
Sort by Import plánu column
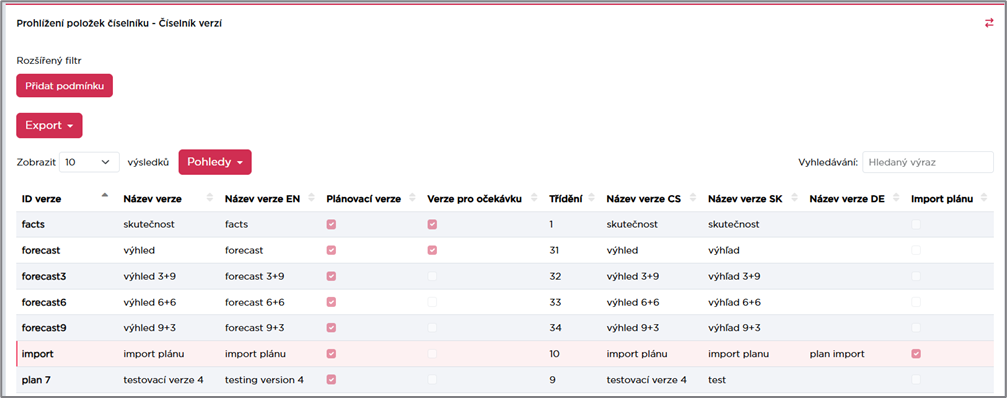985,199
